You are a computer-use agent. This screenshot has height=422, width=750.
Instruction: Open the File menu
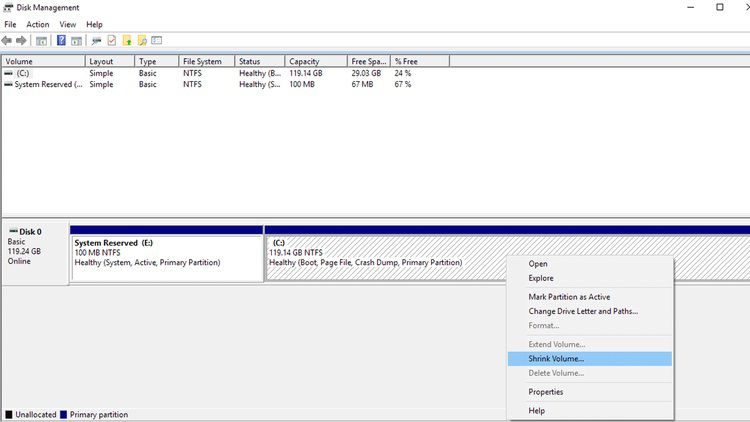[10, 24]
